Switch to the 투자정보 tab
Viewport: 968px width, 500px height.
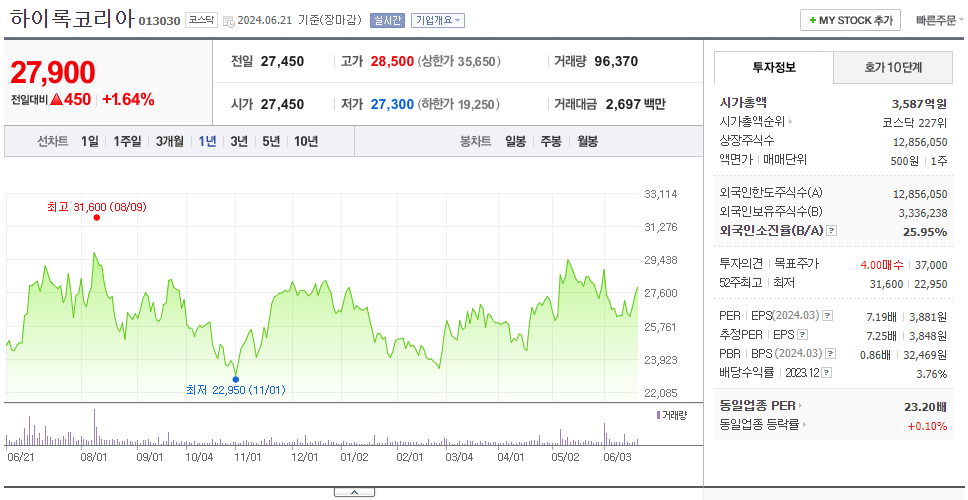[x=774, y=67]
